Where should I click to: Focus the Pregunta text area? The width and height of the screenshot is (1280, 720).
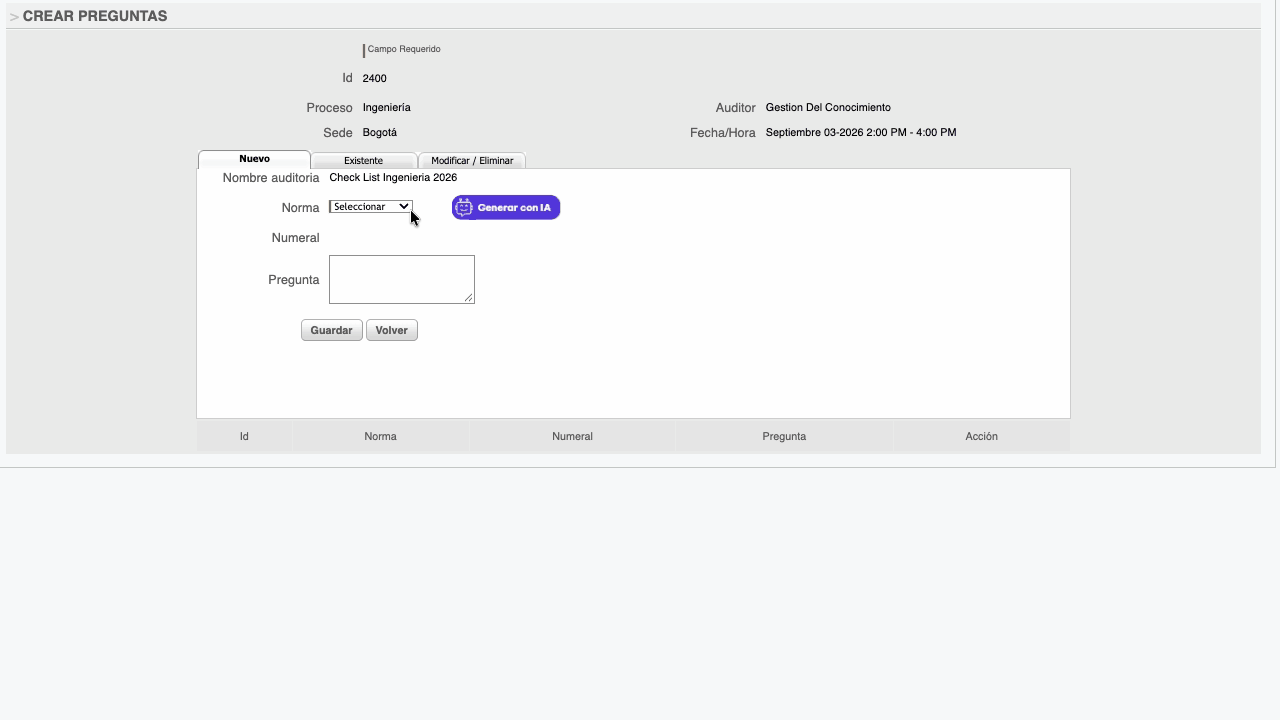[402, 279]
